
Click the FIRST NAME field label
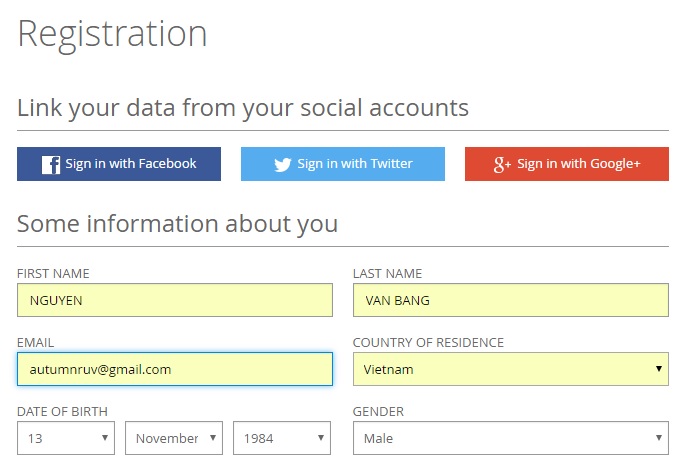[x=54, y=274]
